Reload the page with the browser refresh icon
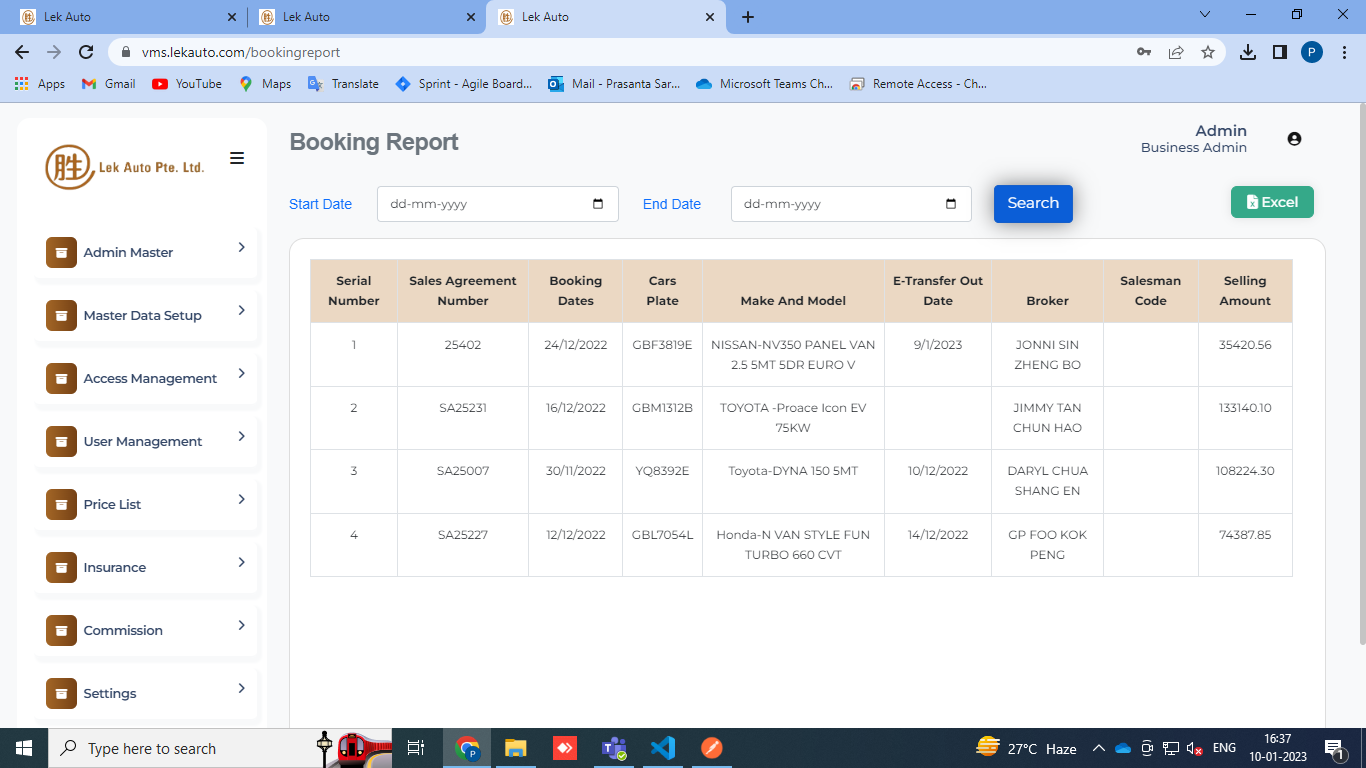This screenshot has width=1366, height=768. coord(86,52)
